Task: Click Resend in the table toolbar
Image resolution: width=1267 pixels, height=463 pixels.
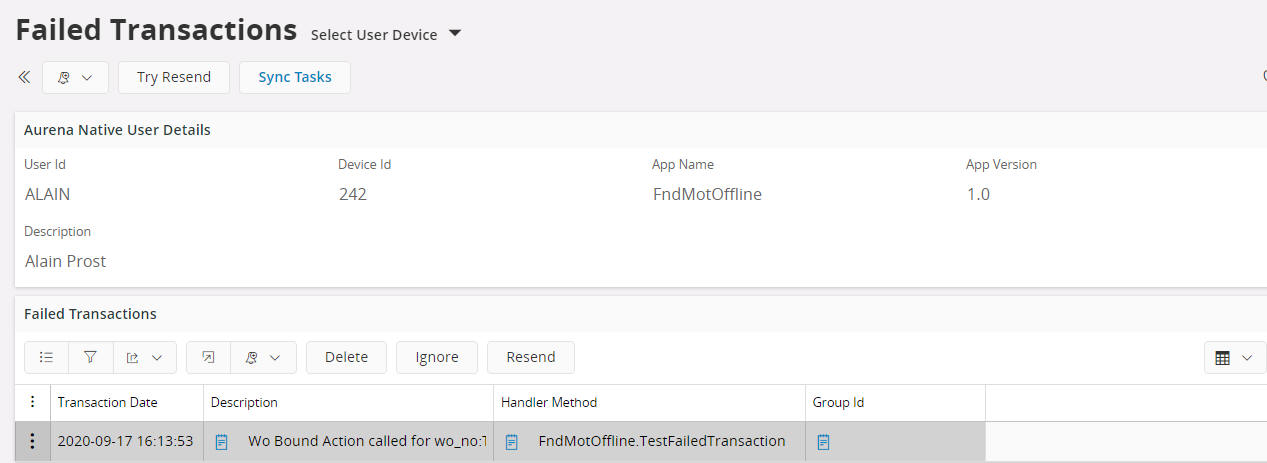Action: 530,357
